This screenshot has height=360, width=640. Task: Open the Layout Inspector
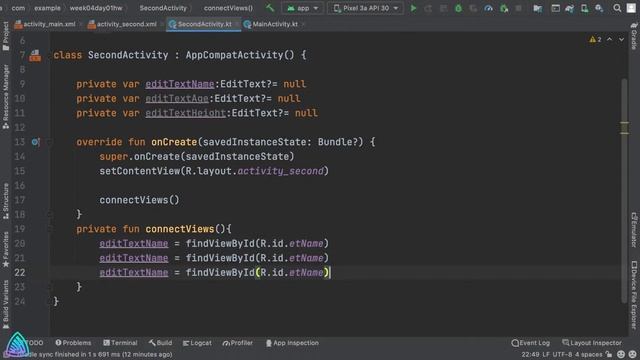pyautogui.click(x=592, y=343)
